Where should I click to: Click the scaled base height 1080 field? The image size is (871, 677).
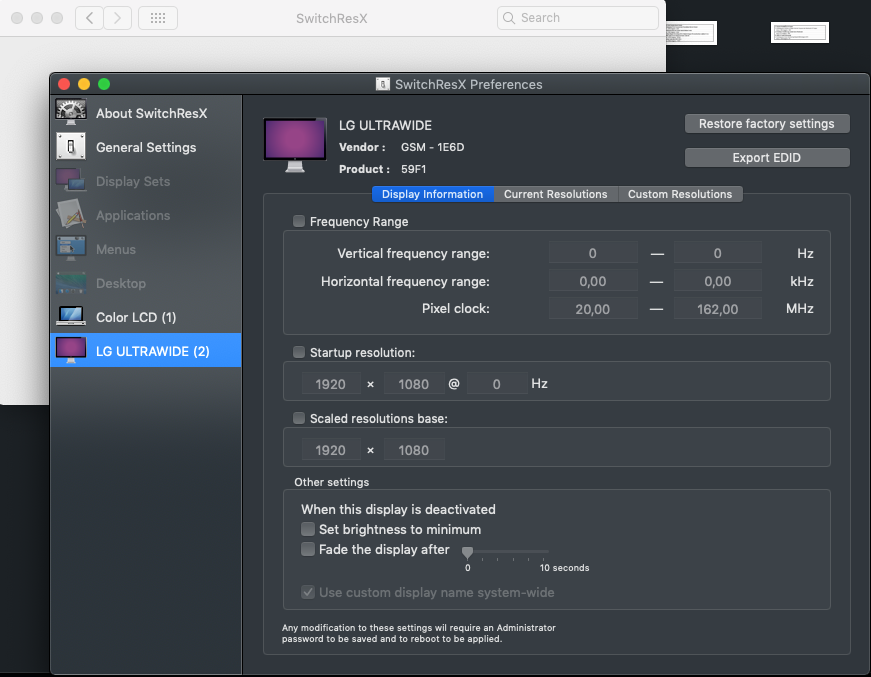point(414,449)
